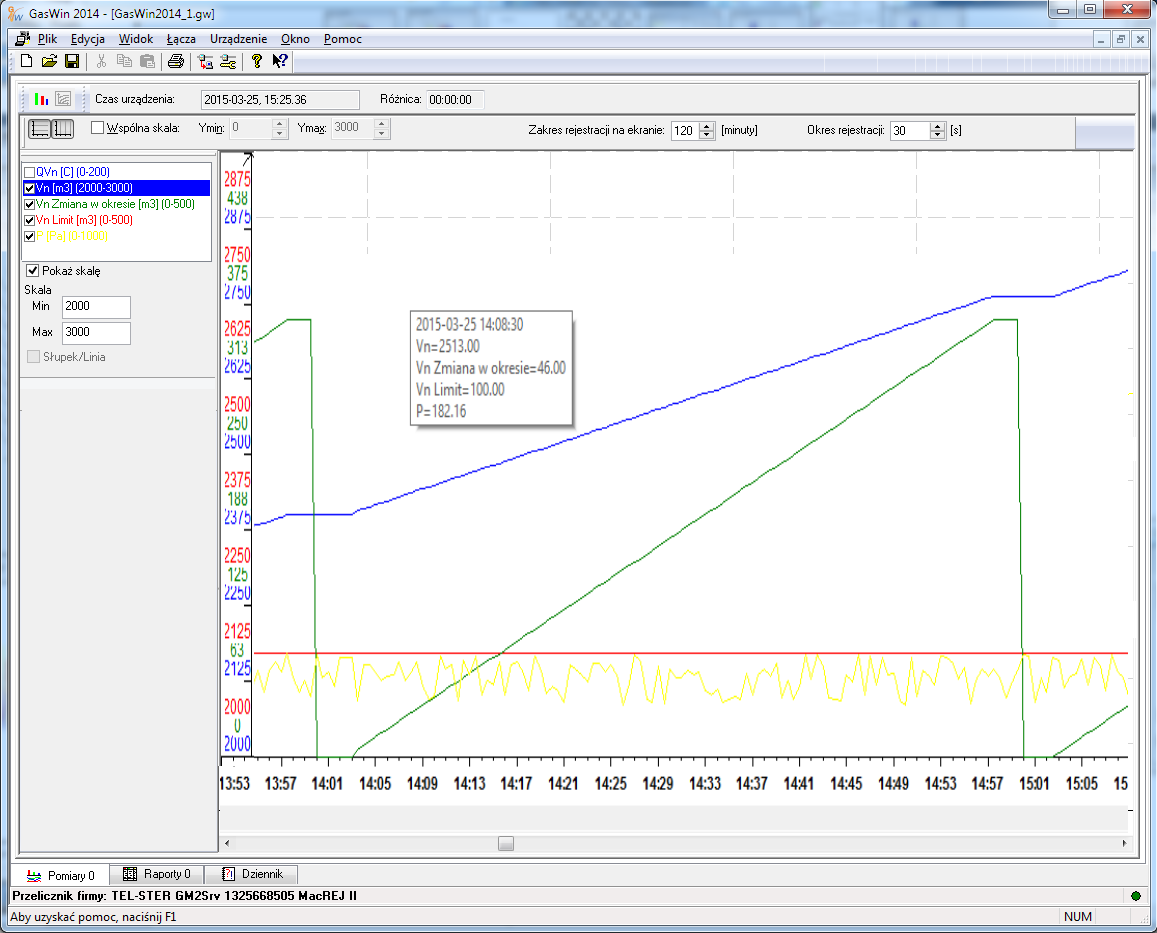Toggle vertical grid lines icon
Image resolution: width=1157 pixels, height=933 pixels.
(63, 128)
